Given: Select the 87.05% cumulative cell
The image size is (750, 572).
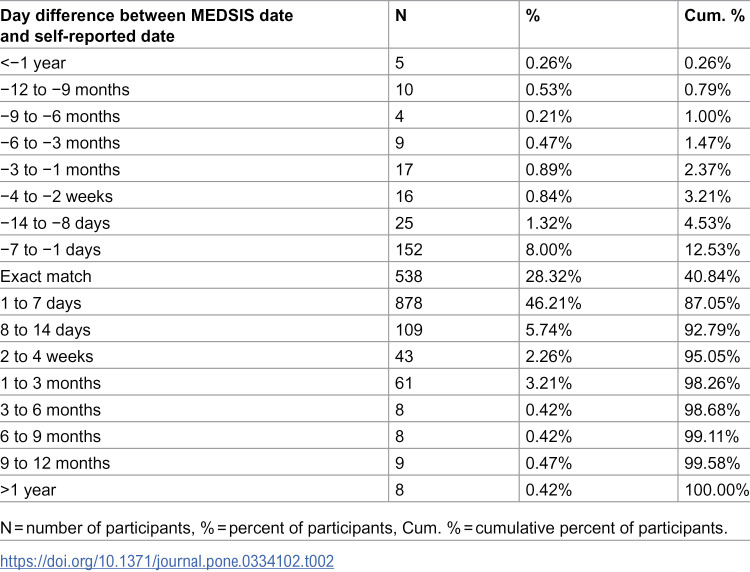Looking at the screenshot, I should pos(712,303).
